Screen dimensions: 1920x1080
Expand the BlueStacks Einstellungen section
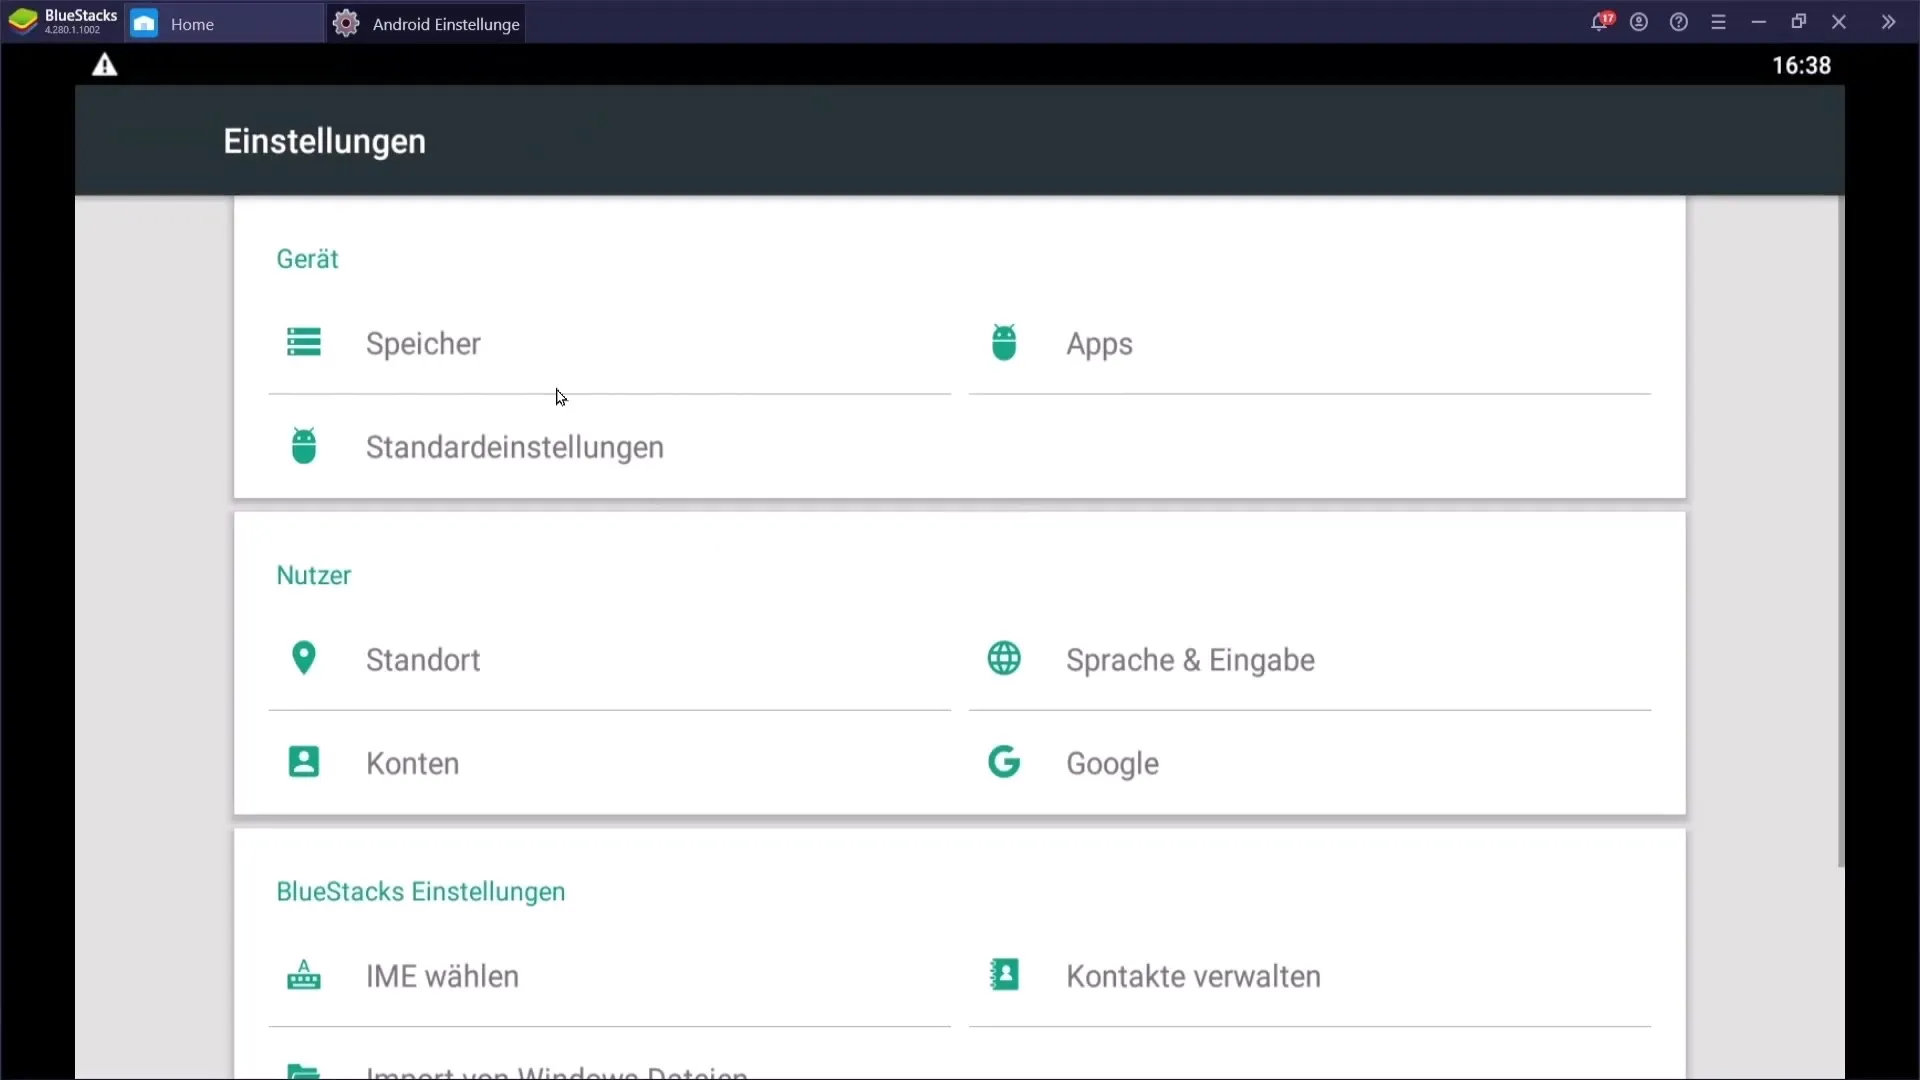419,890
